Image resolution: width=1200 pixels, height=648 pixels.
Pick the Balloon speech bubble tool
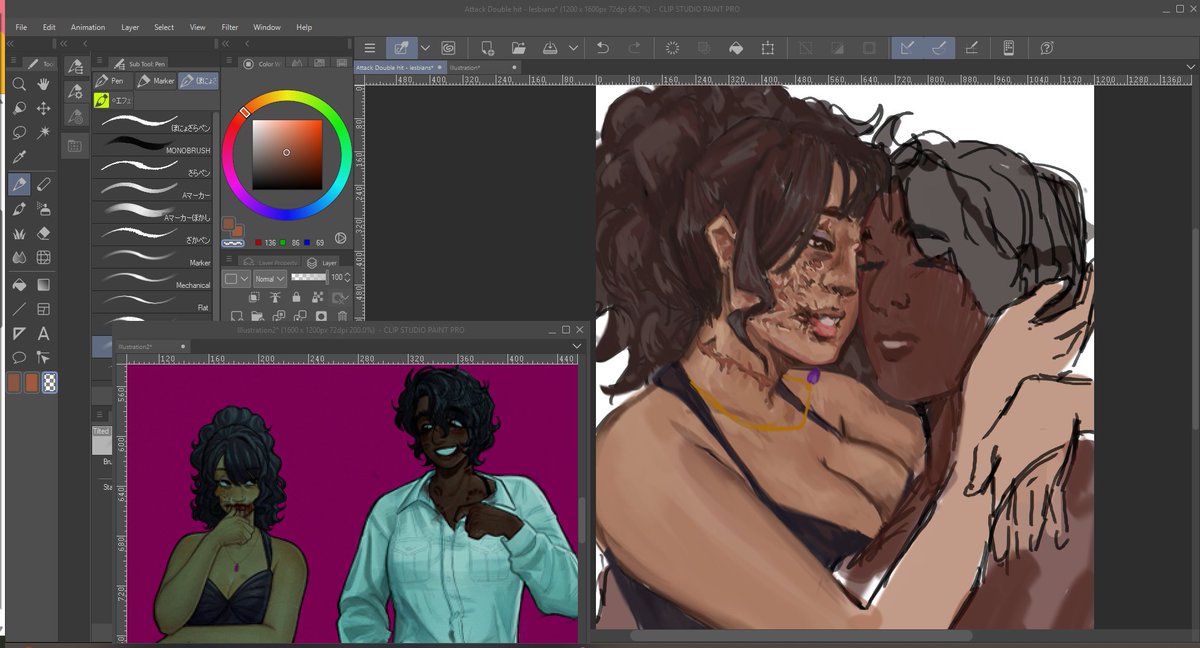[x=19, y=357]
